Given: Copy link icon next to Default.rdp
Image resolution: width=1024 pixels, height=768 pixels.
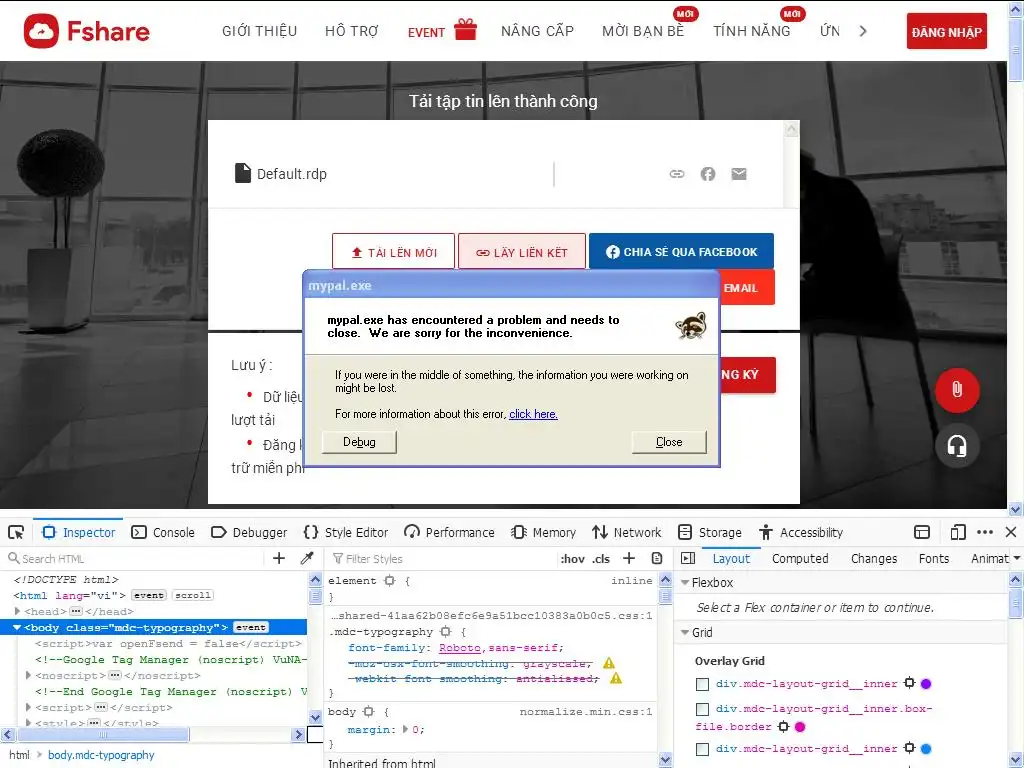Looking at the screenshot, I should pos(677,174).
